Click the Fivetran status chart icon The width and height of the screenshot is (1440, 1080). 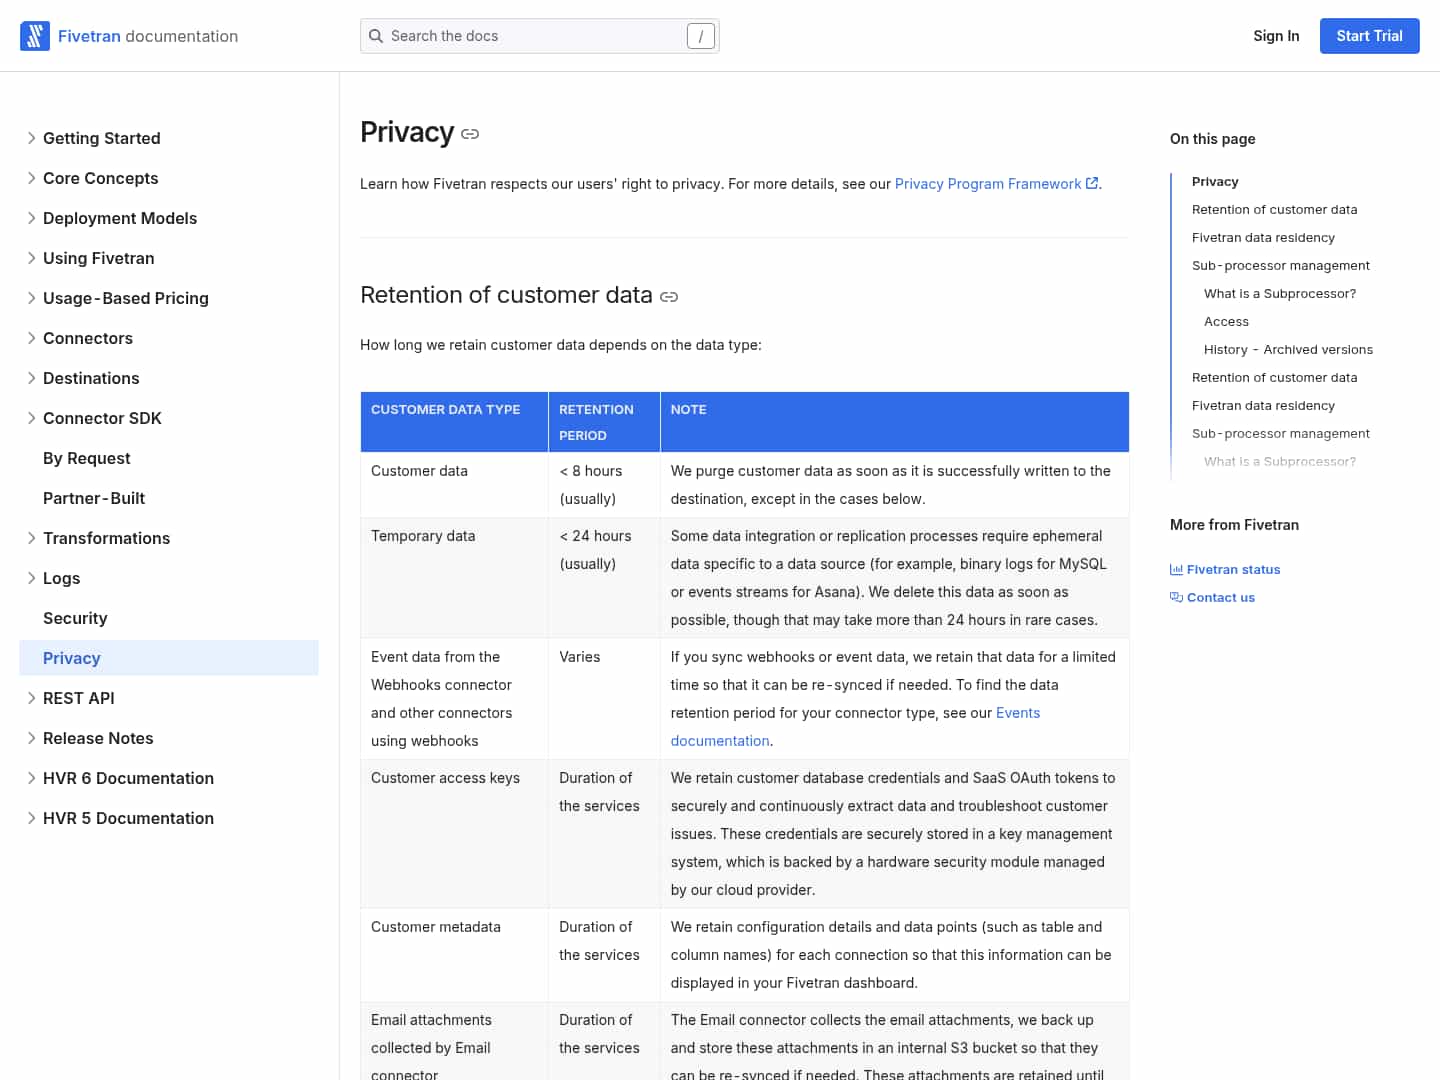(1176, 570)
